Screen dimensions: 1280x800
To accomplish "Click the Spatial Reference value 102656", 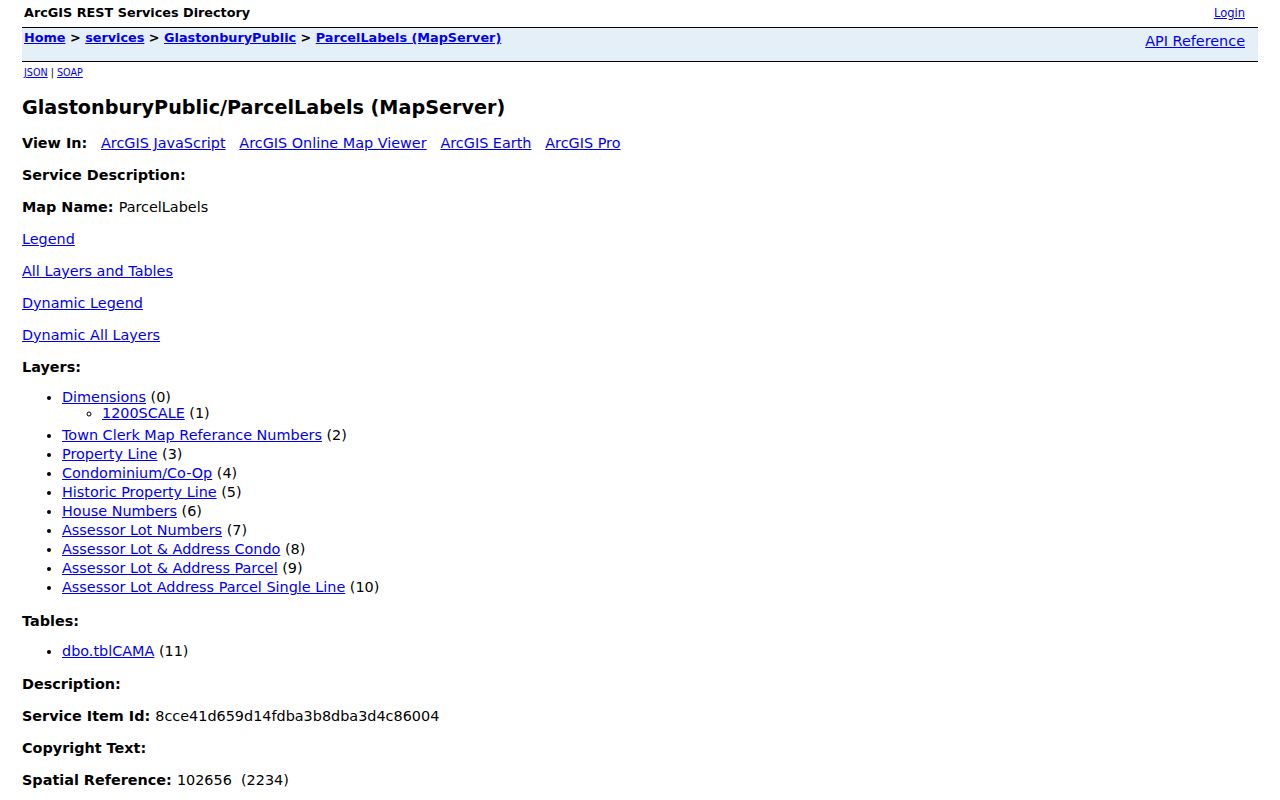I will (204, 780).
